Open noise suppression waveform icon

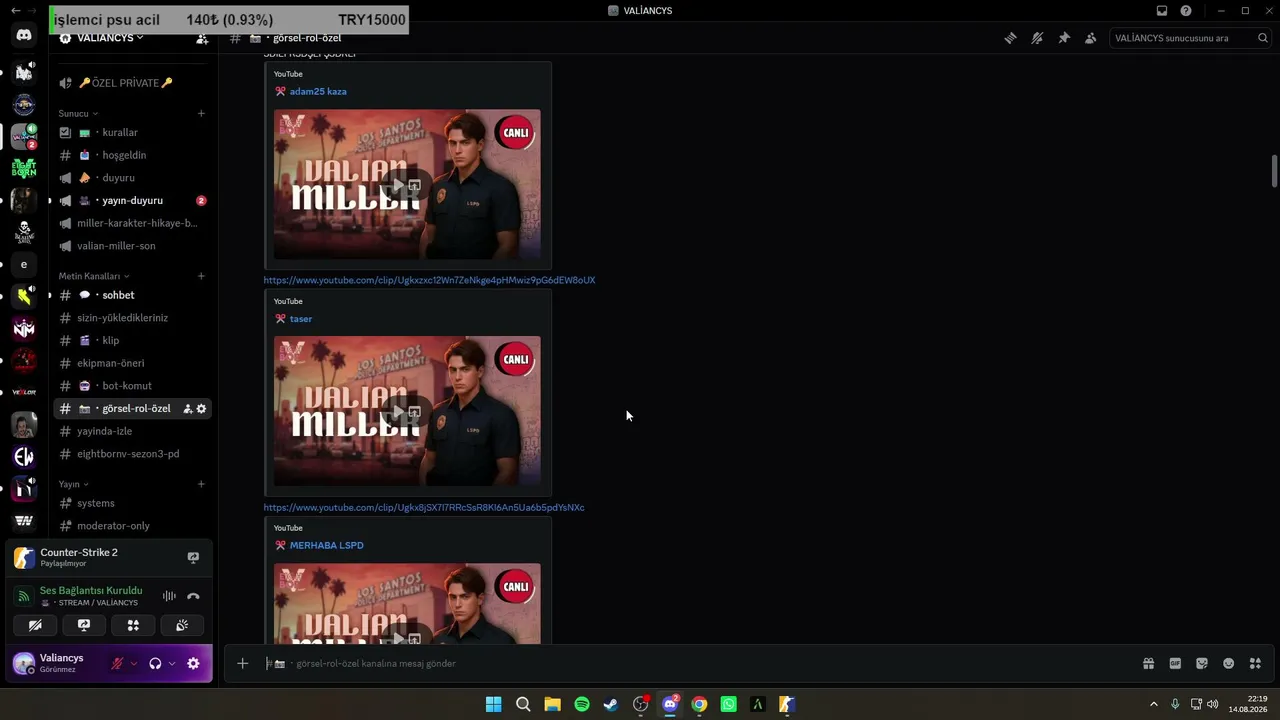coord(169,596)
